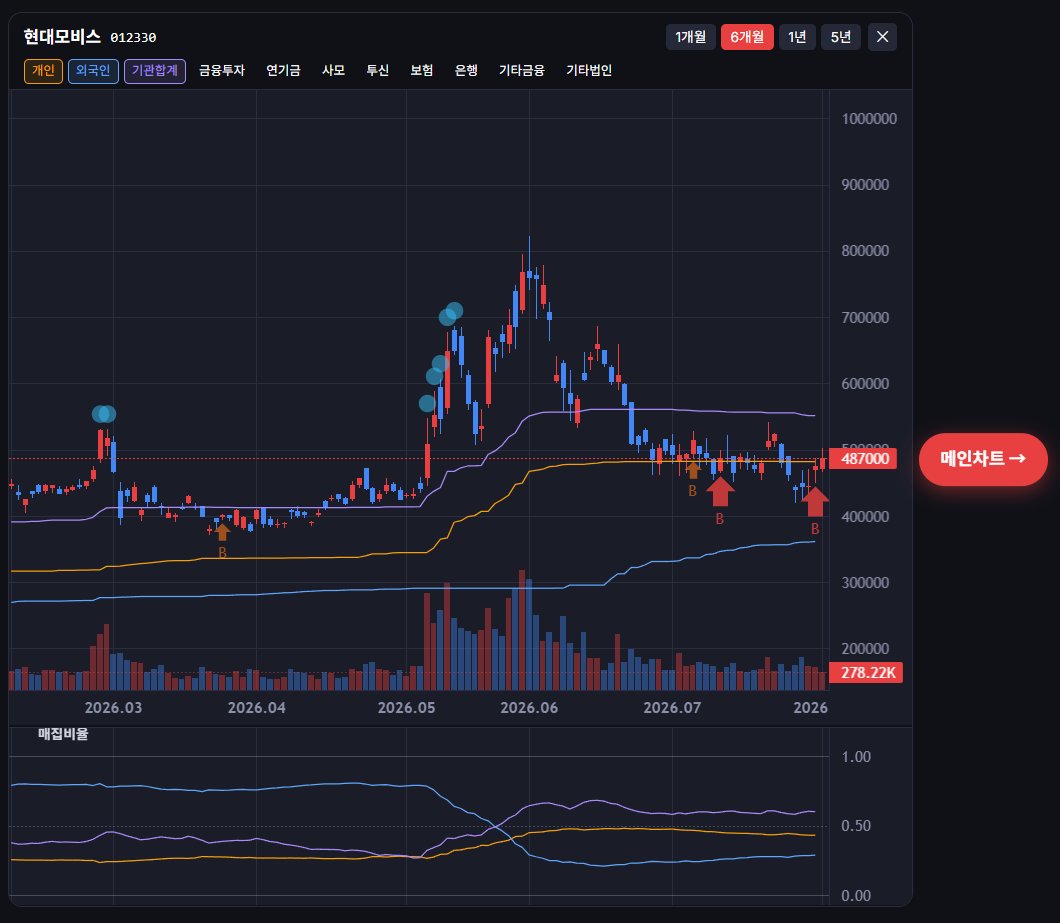The image size is (1060, 923).
Task: Click the 2026.06 date axis label
Action: tap(529, 708)
